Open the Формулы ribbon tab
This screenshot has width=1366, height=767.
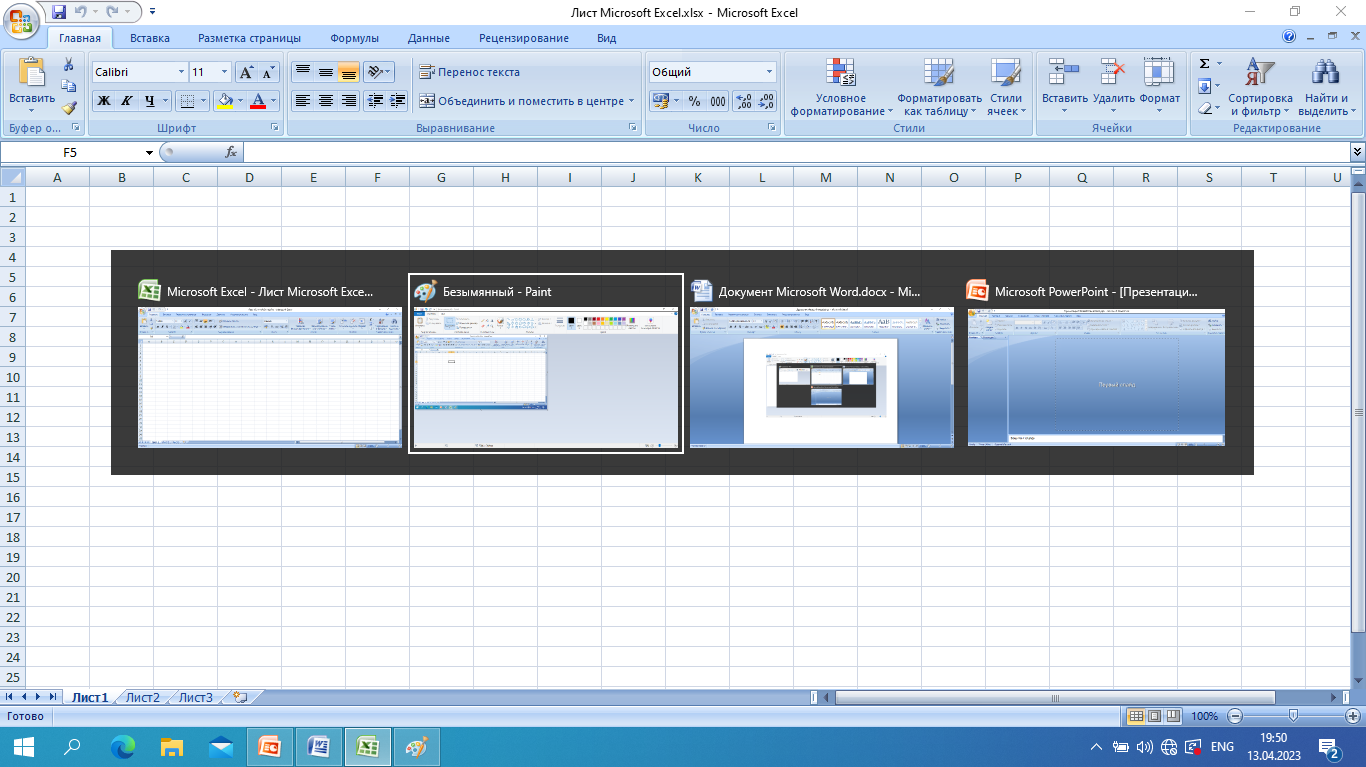(354, 38)
